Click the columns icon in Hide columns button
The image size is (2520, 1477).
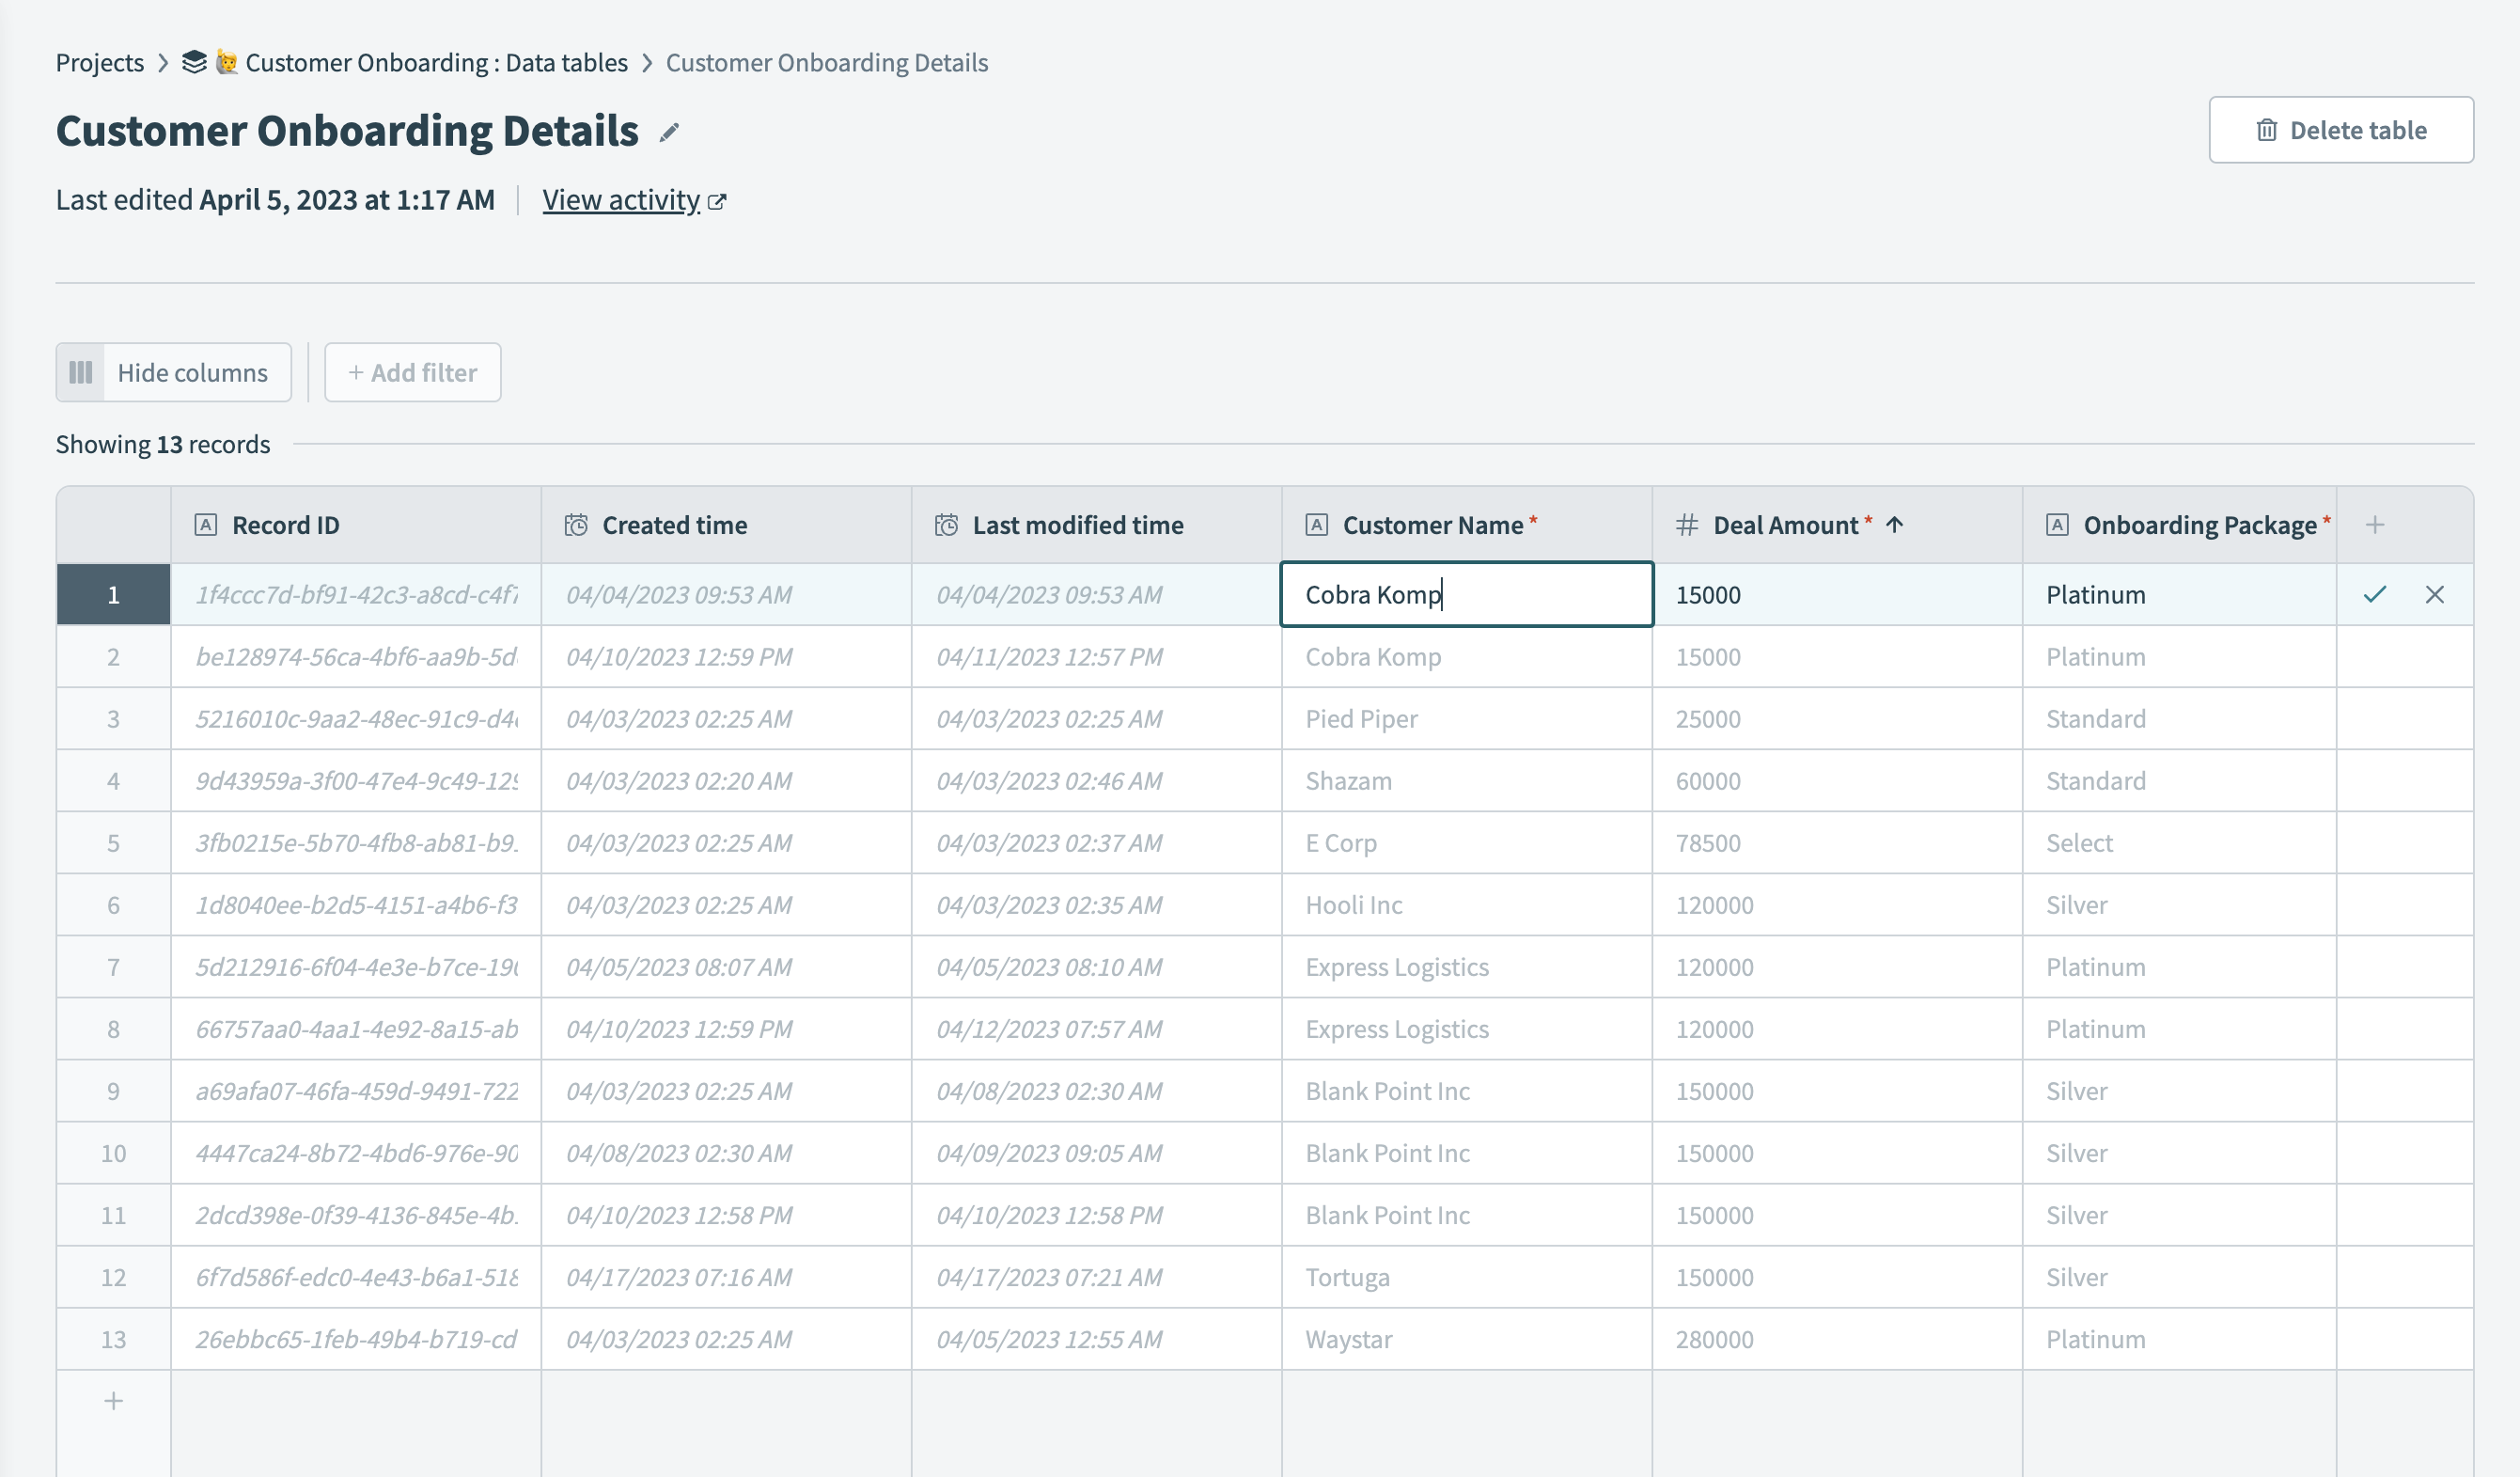tap(81, 371)
